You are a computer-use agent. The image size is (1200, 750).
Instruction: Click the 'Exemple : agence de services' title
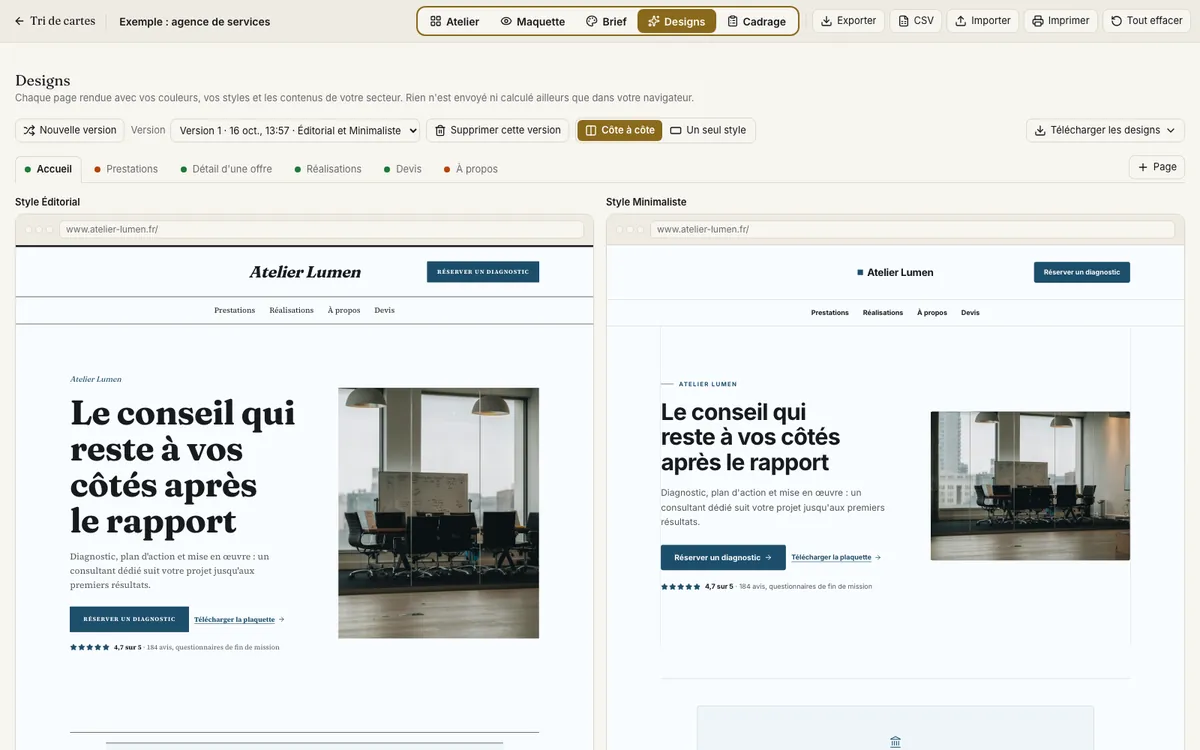pos(194,21)
